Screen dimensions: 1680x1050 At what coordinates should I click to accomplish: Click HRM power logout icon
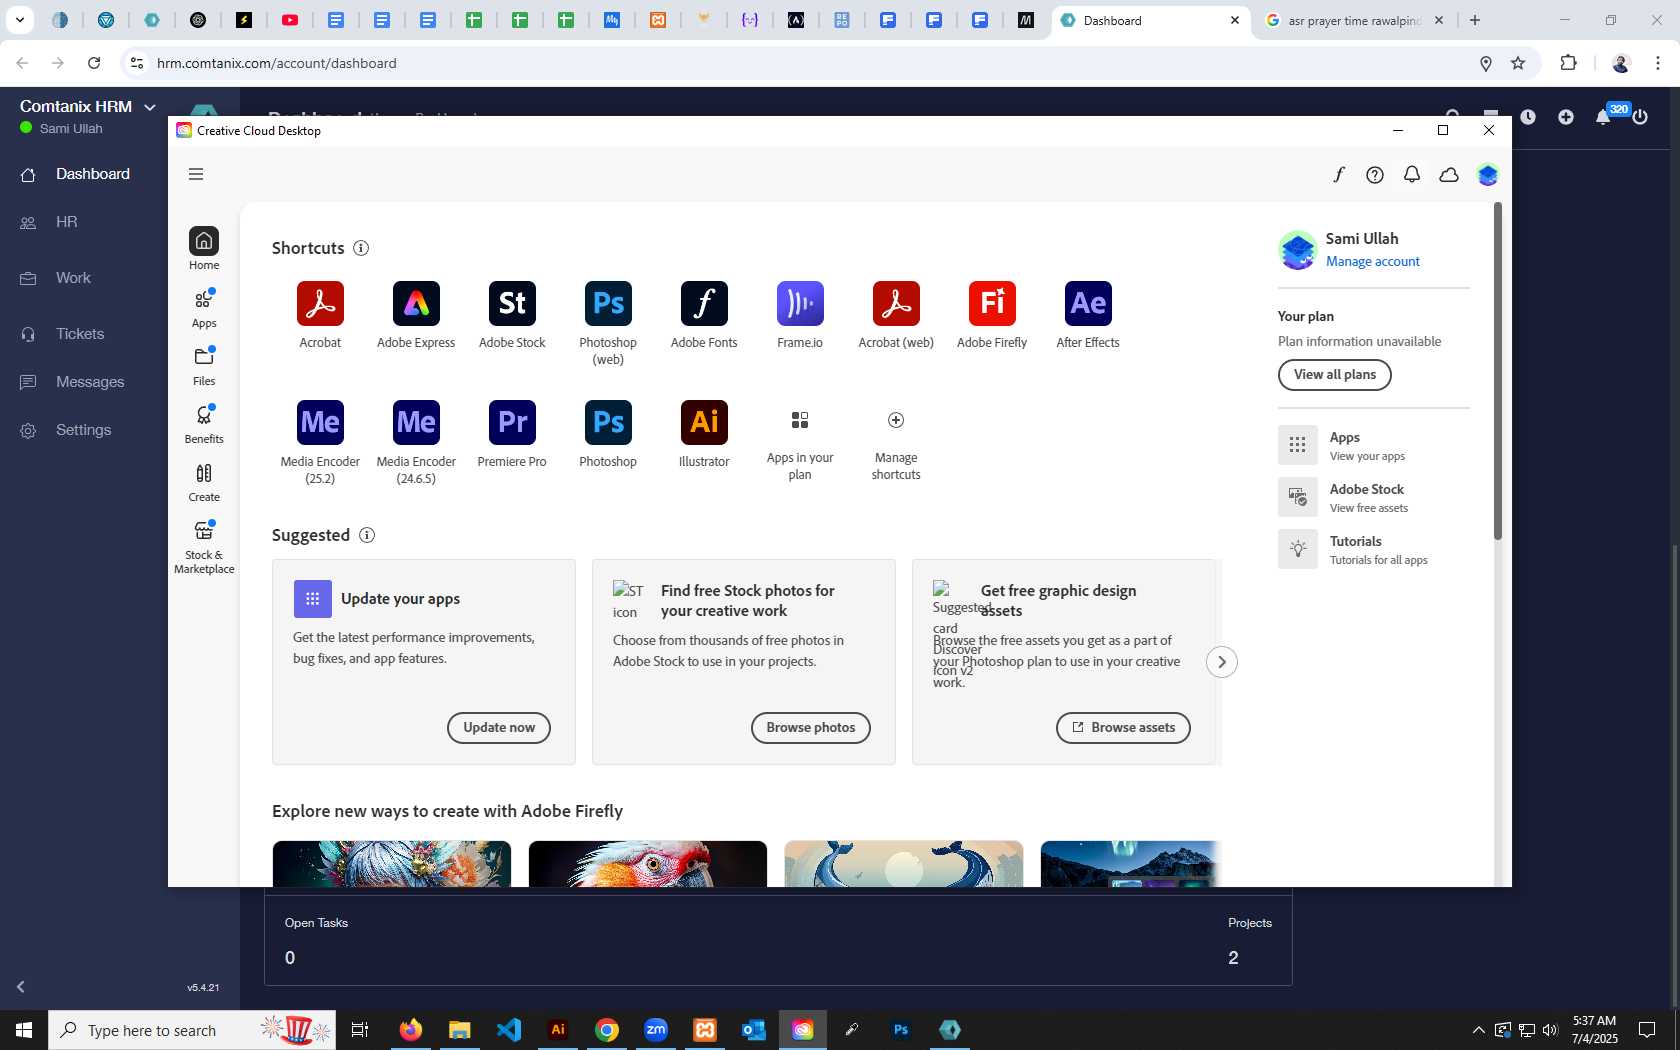(x=1640, y=117)
